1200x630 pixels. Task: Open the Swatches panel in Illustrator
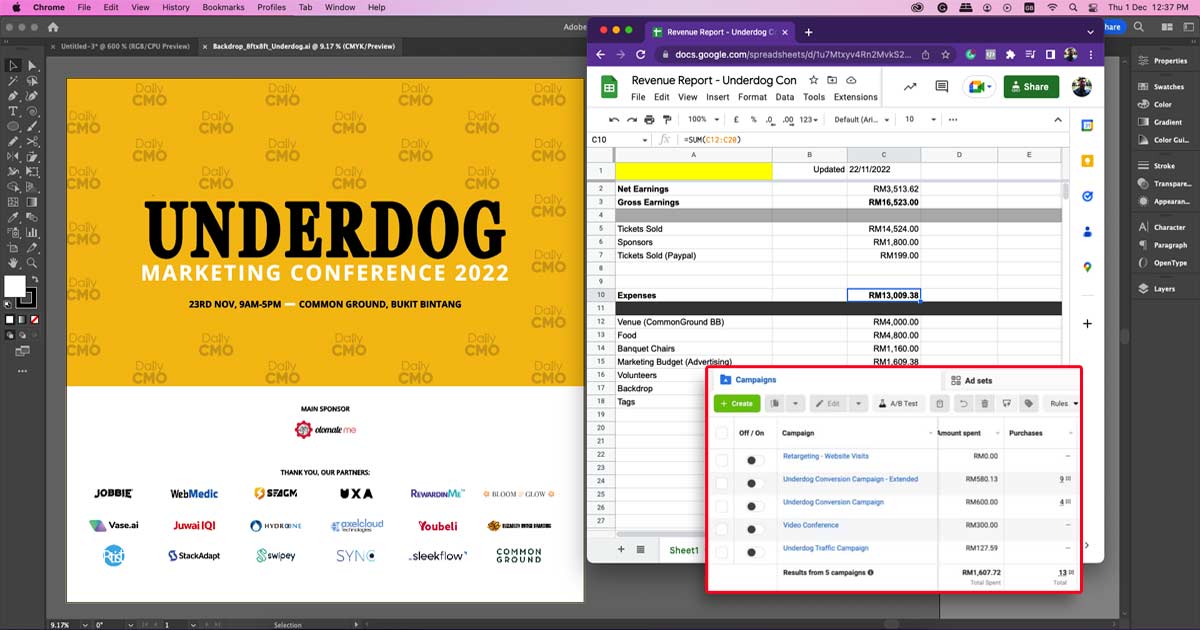(x=1160, y=87)
